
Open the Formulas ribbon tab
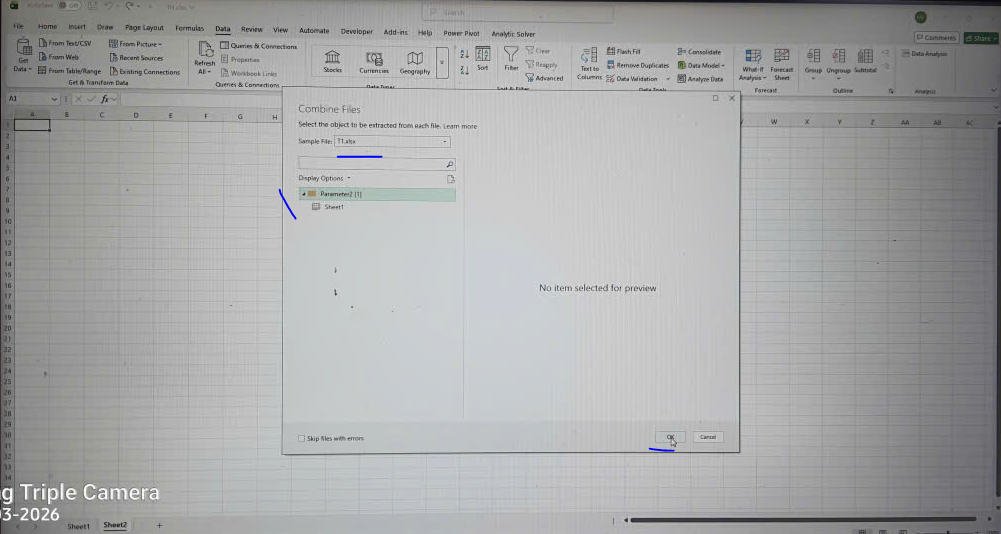point(189,28)
